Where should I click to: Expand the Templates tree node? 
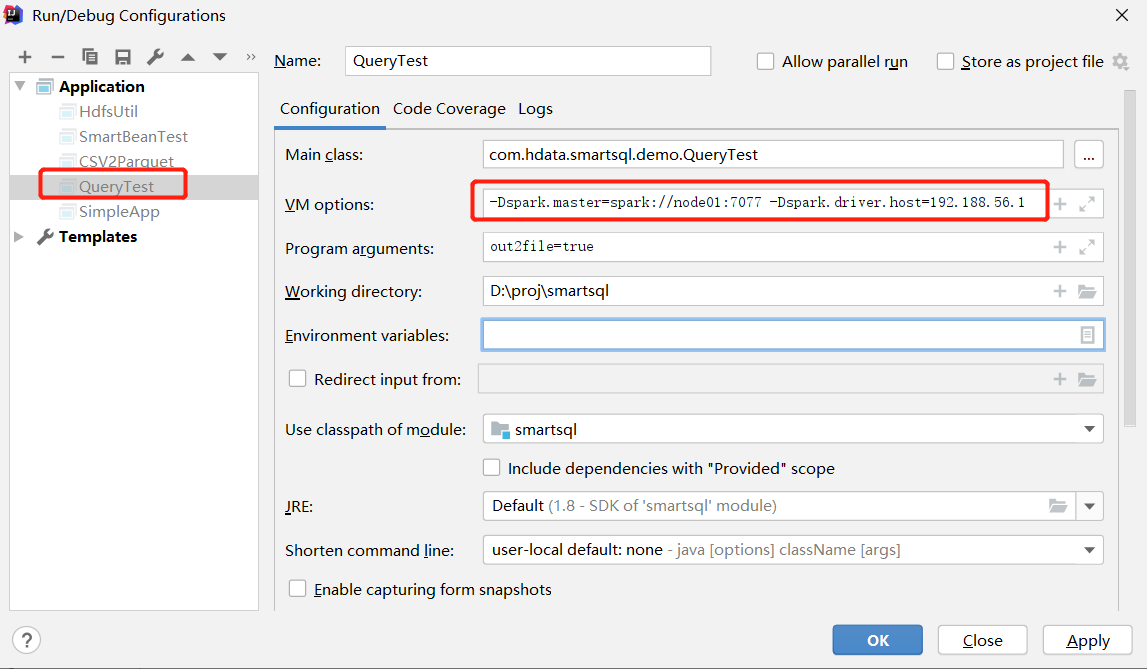click(x=20, y=237)
